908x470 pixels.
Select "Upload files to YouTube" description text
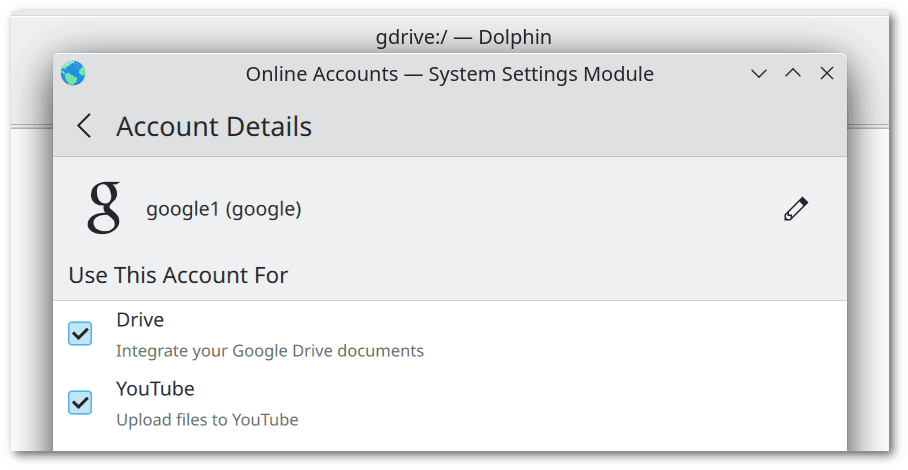pos(207,419)
